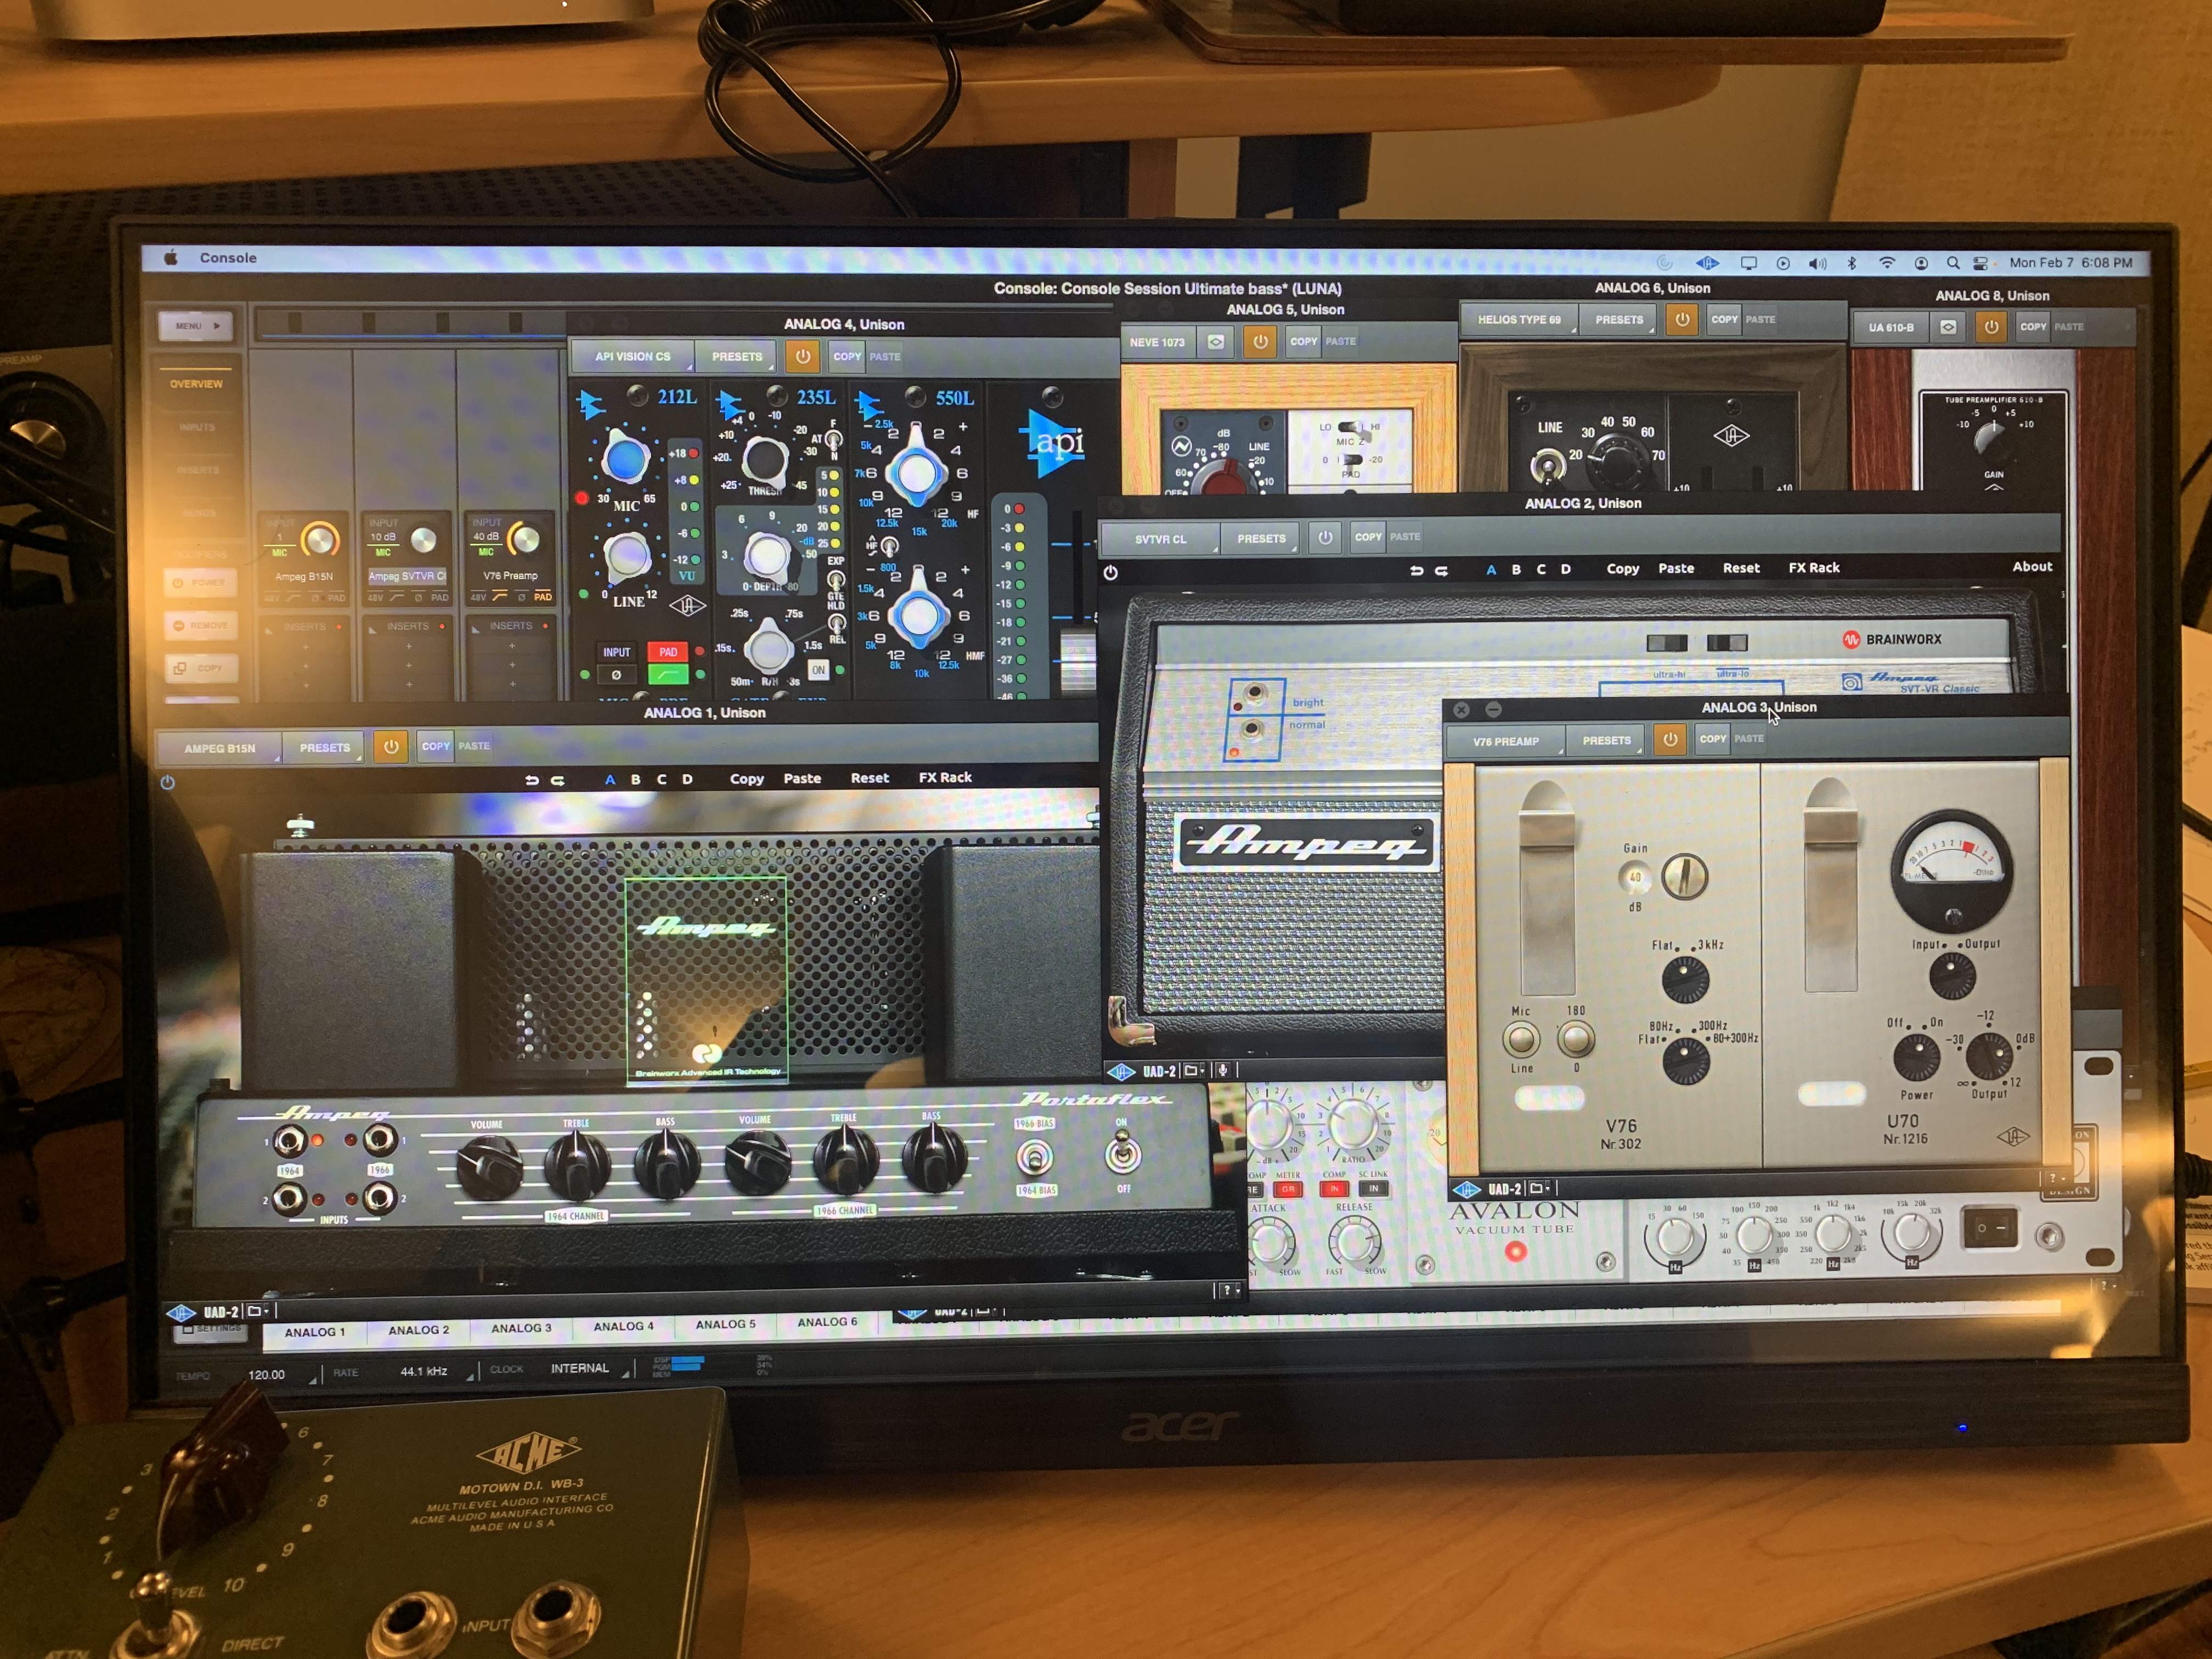Open the Spotlight search icon in the menu bar

coord(1952,263)
